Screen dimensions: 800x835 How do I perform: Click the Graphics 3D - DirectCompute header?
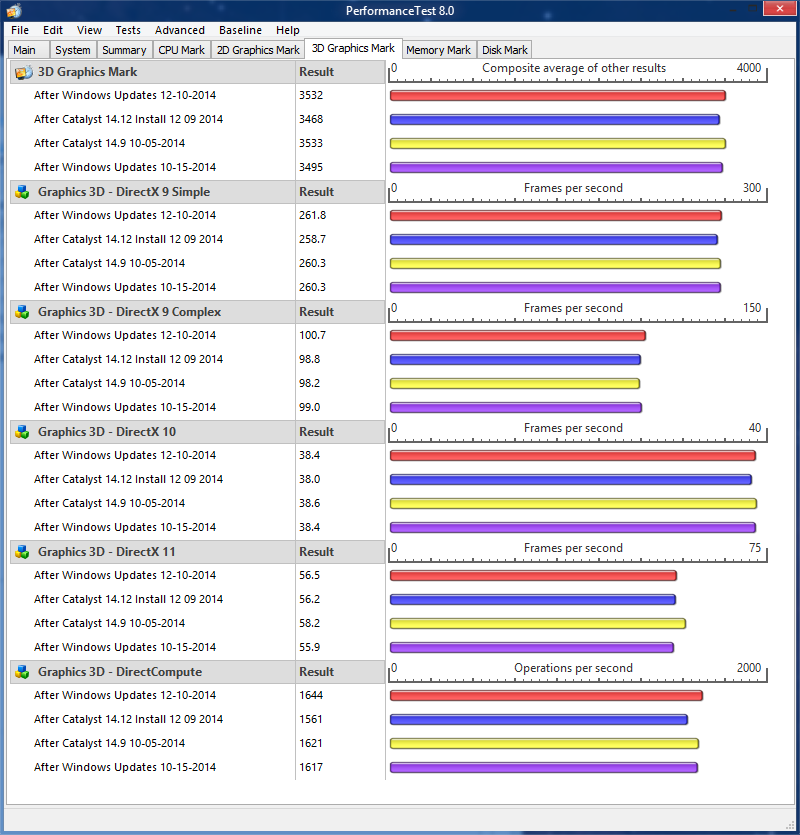(152, 672)
